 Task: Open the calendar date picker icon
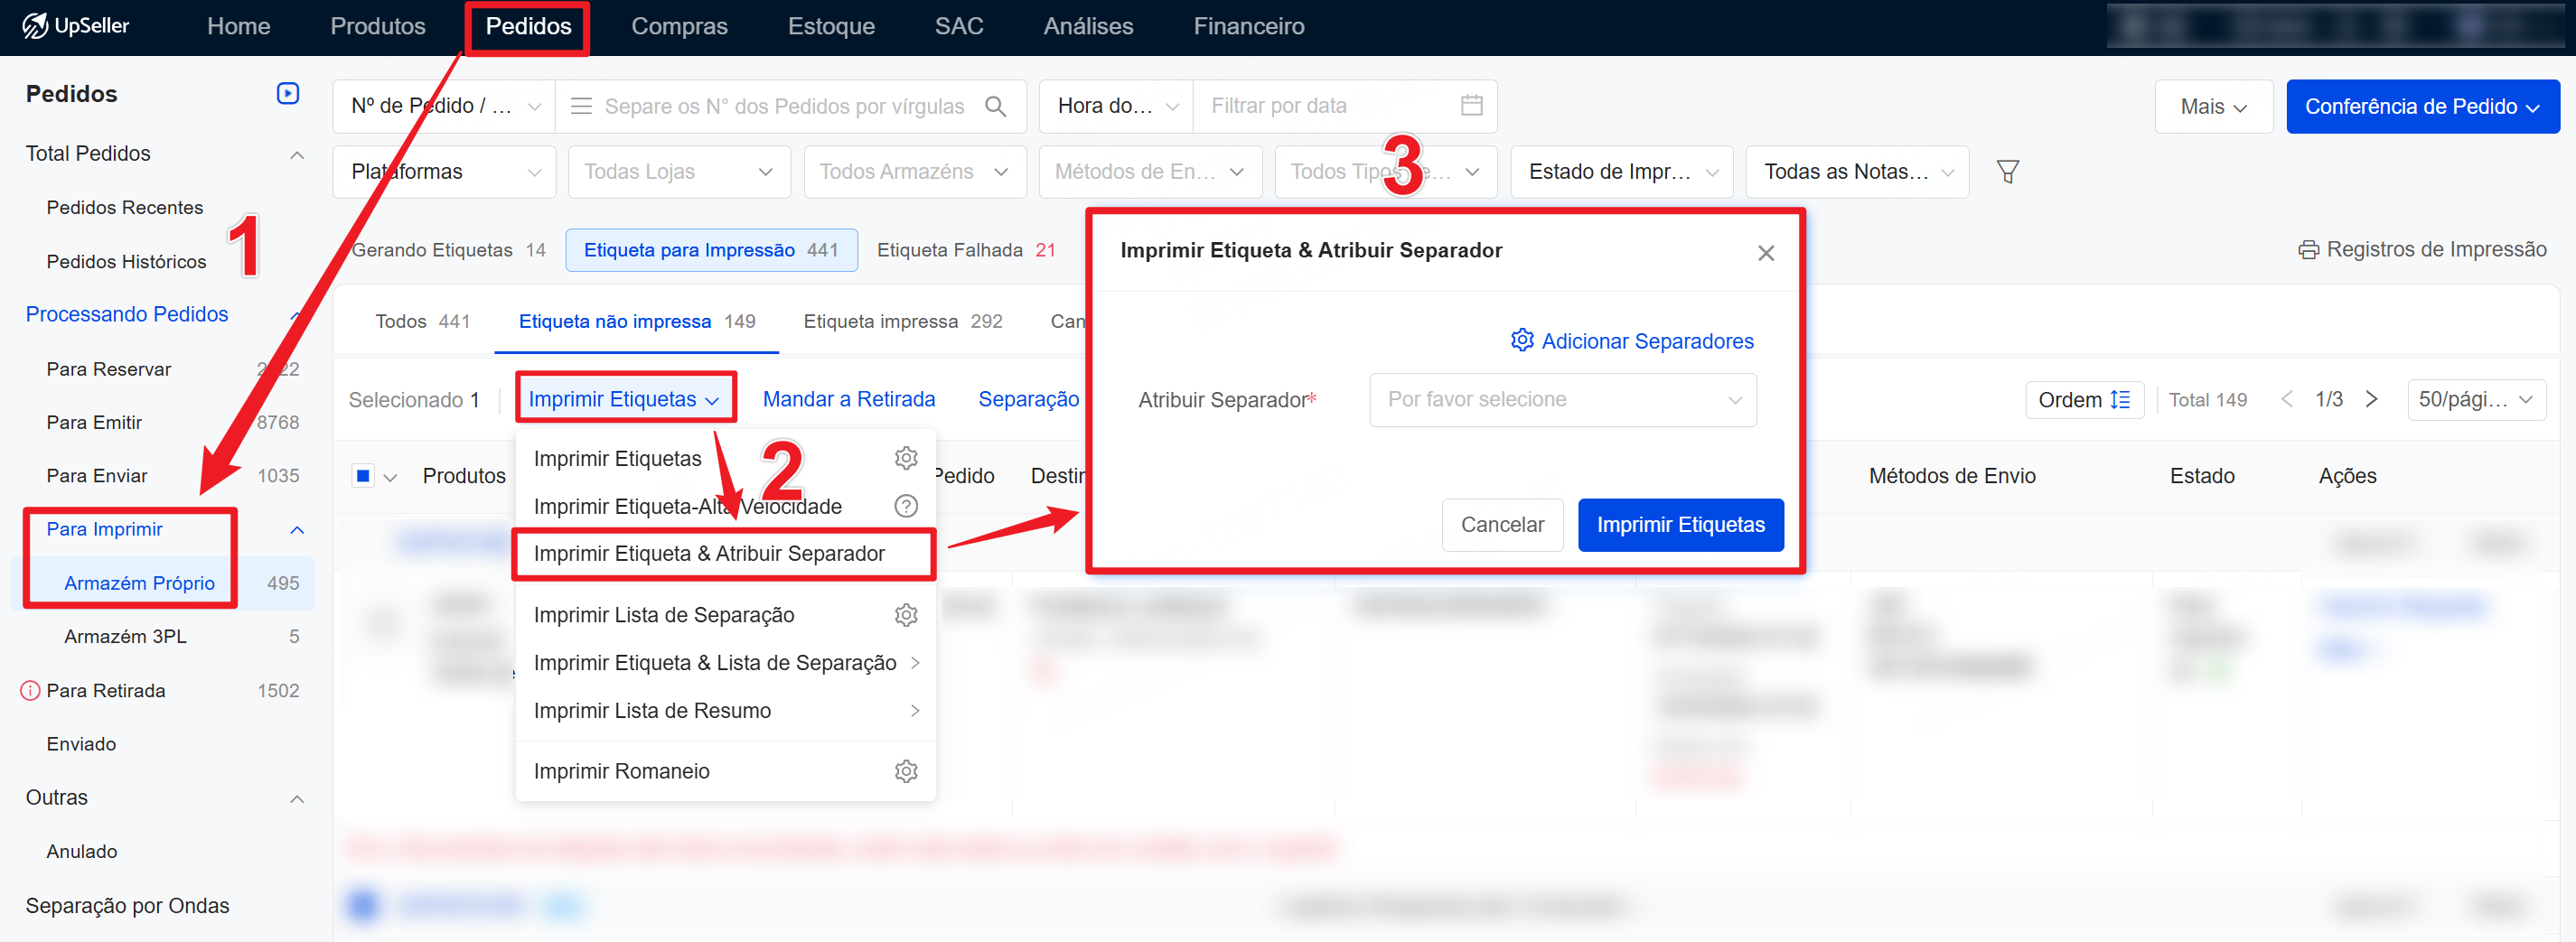point(1471,106)
